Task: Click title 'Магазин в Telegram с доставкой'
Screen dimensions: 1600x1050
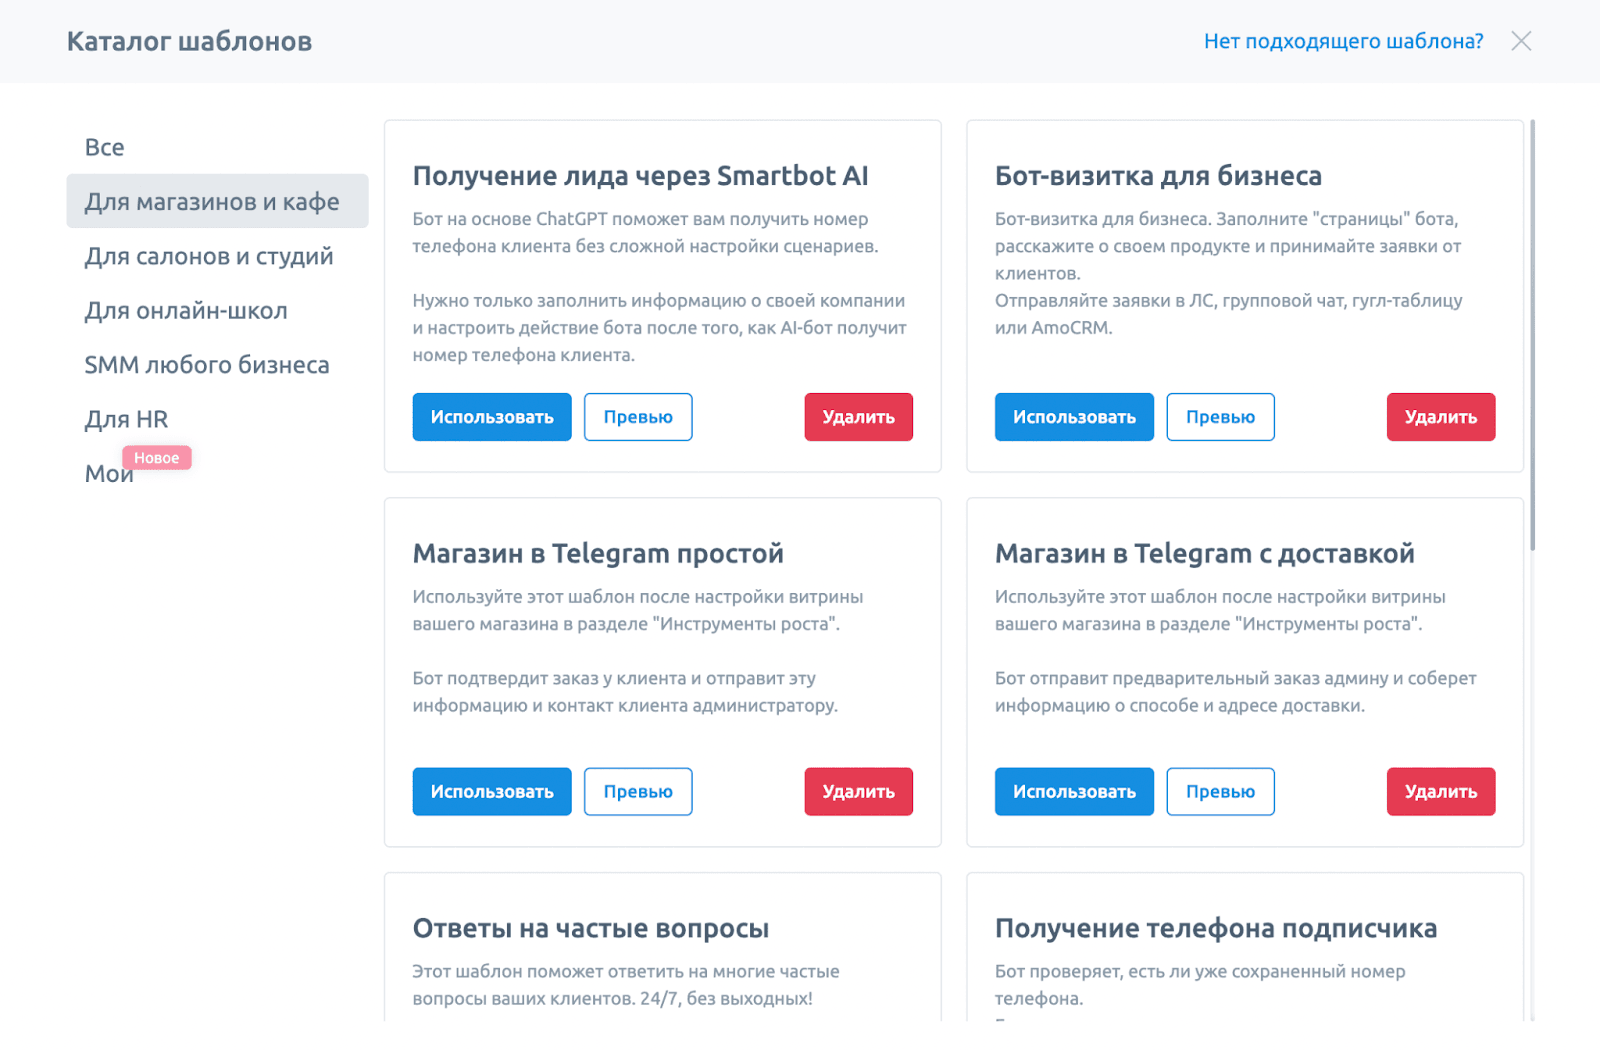Action: coord(1205,554)
